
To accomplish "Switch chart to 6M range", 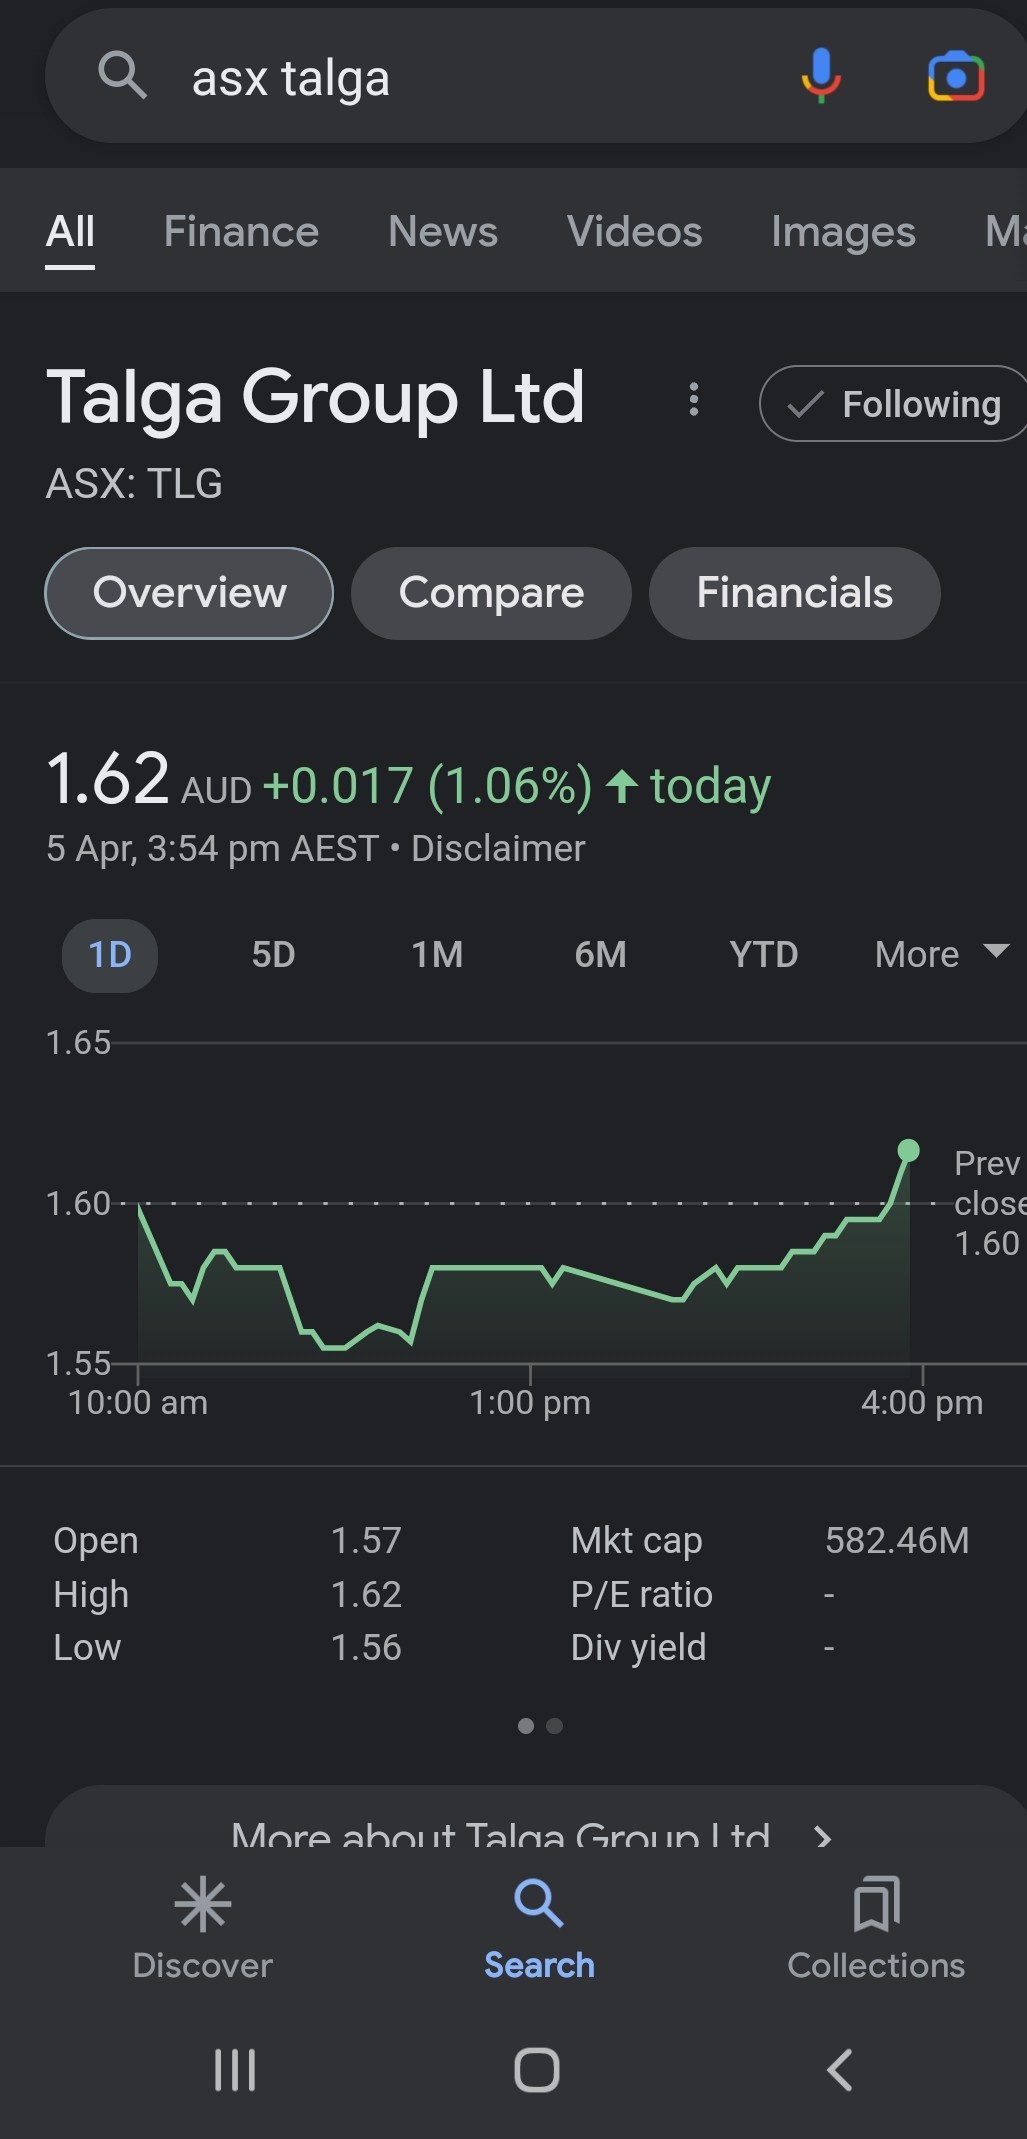I will point(600,955).
